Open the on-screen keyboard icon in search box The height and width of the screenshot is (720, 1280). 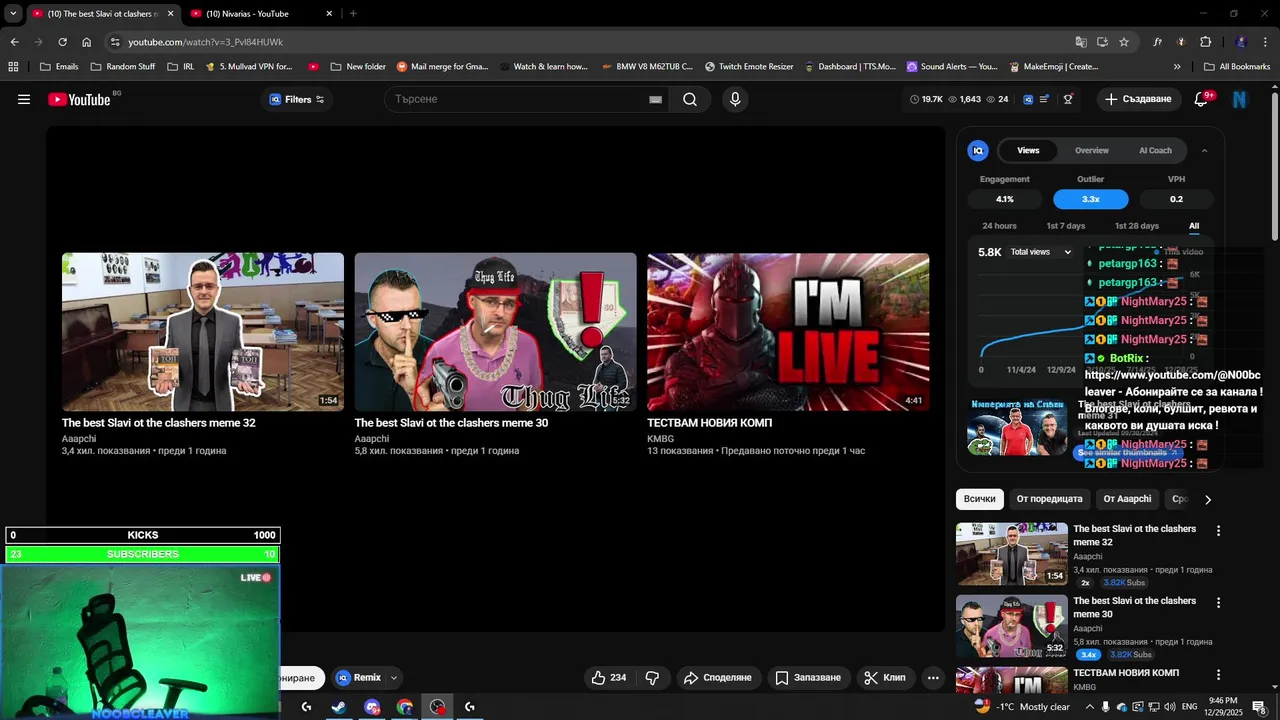coord(656,99)
